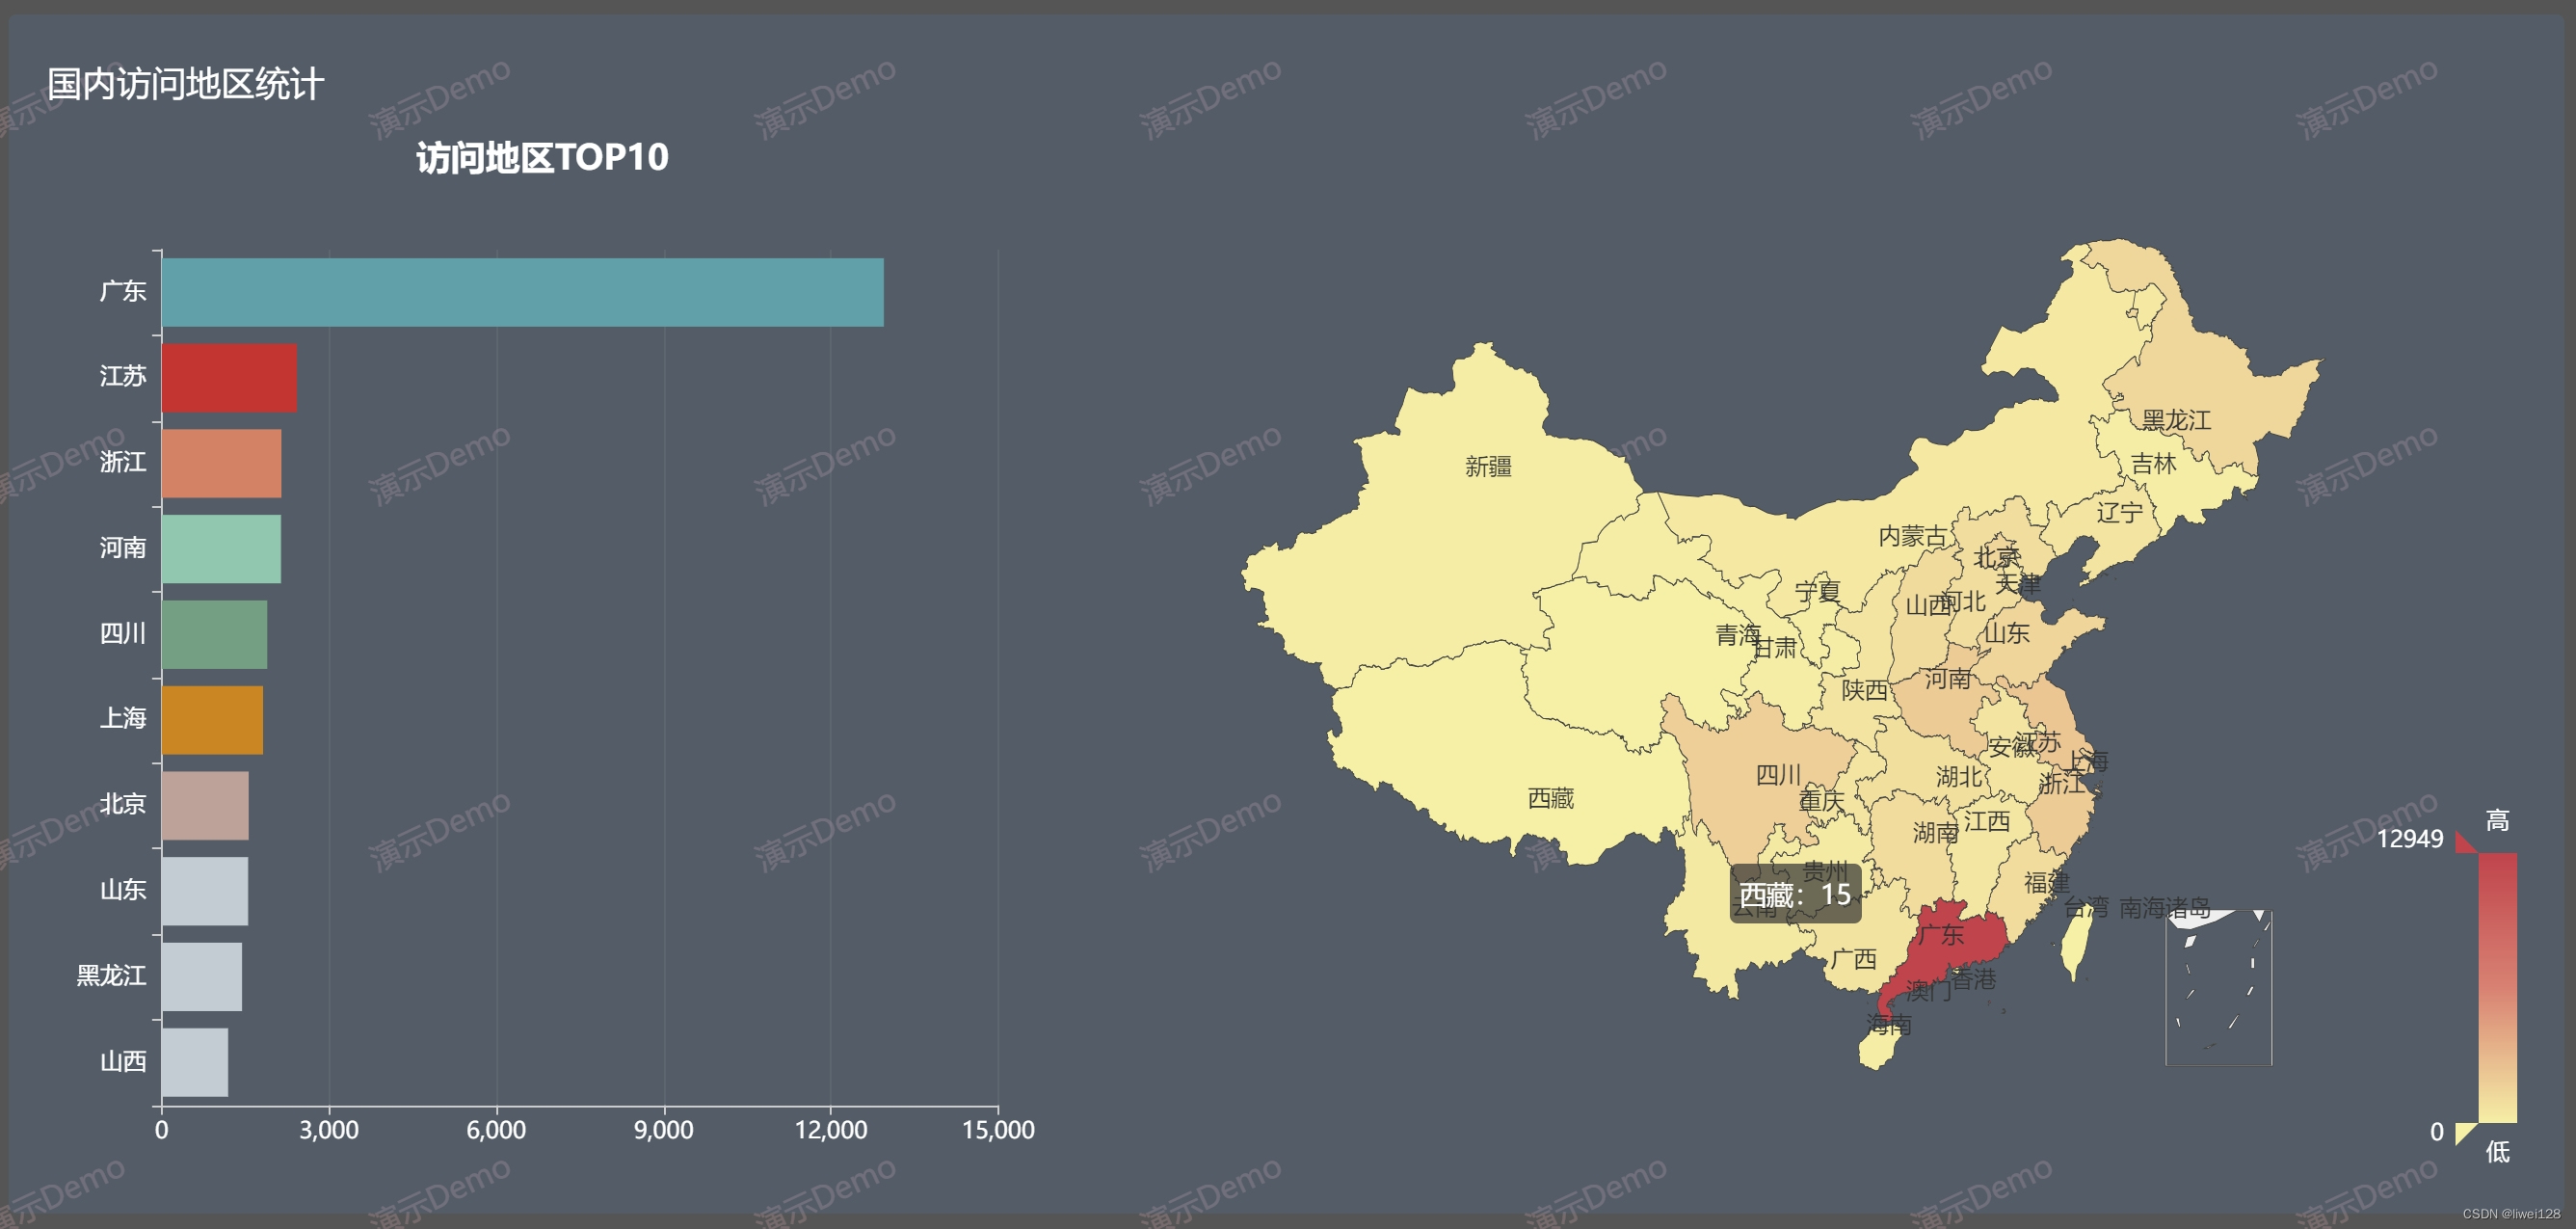Viewport: 2576px width, 1229px height.
Task: Click the 山西 bar in chart
Action: point(195,1062)
